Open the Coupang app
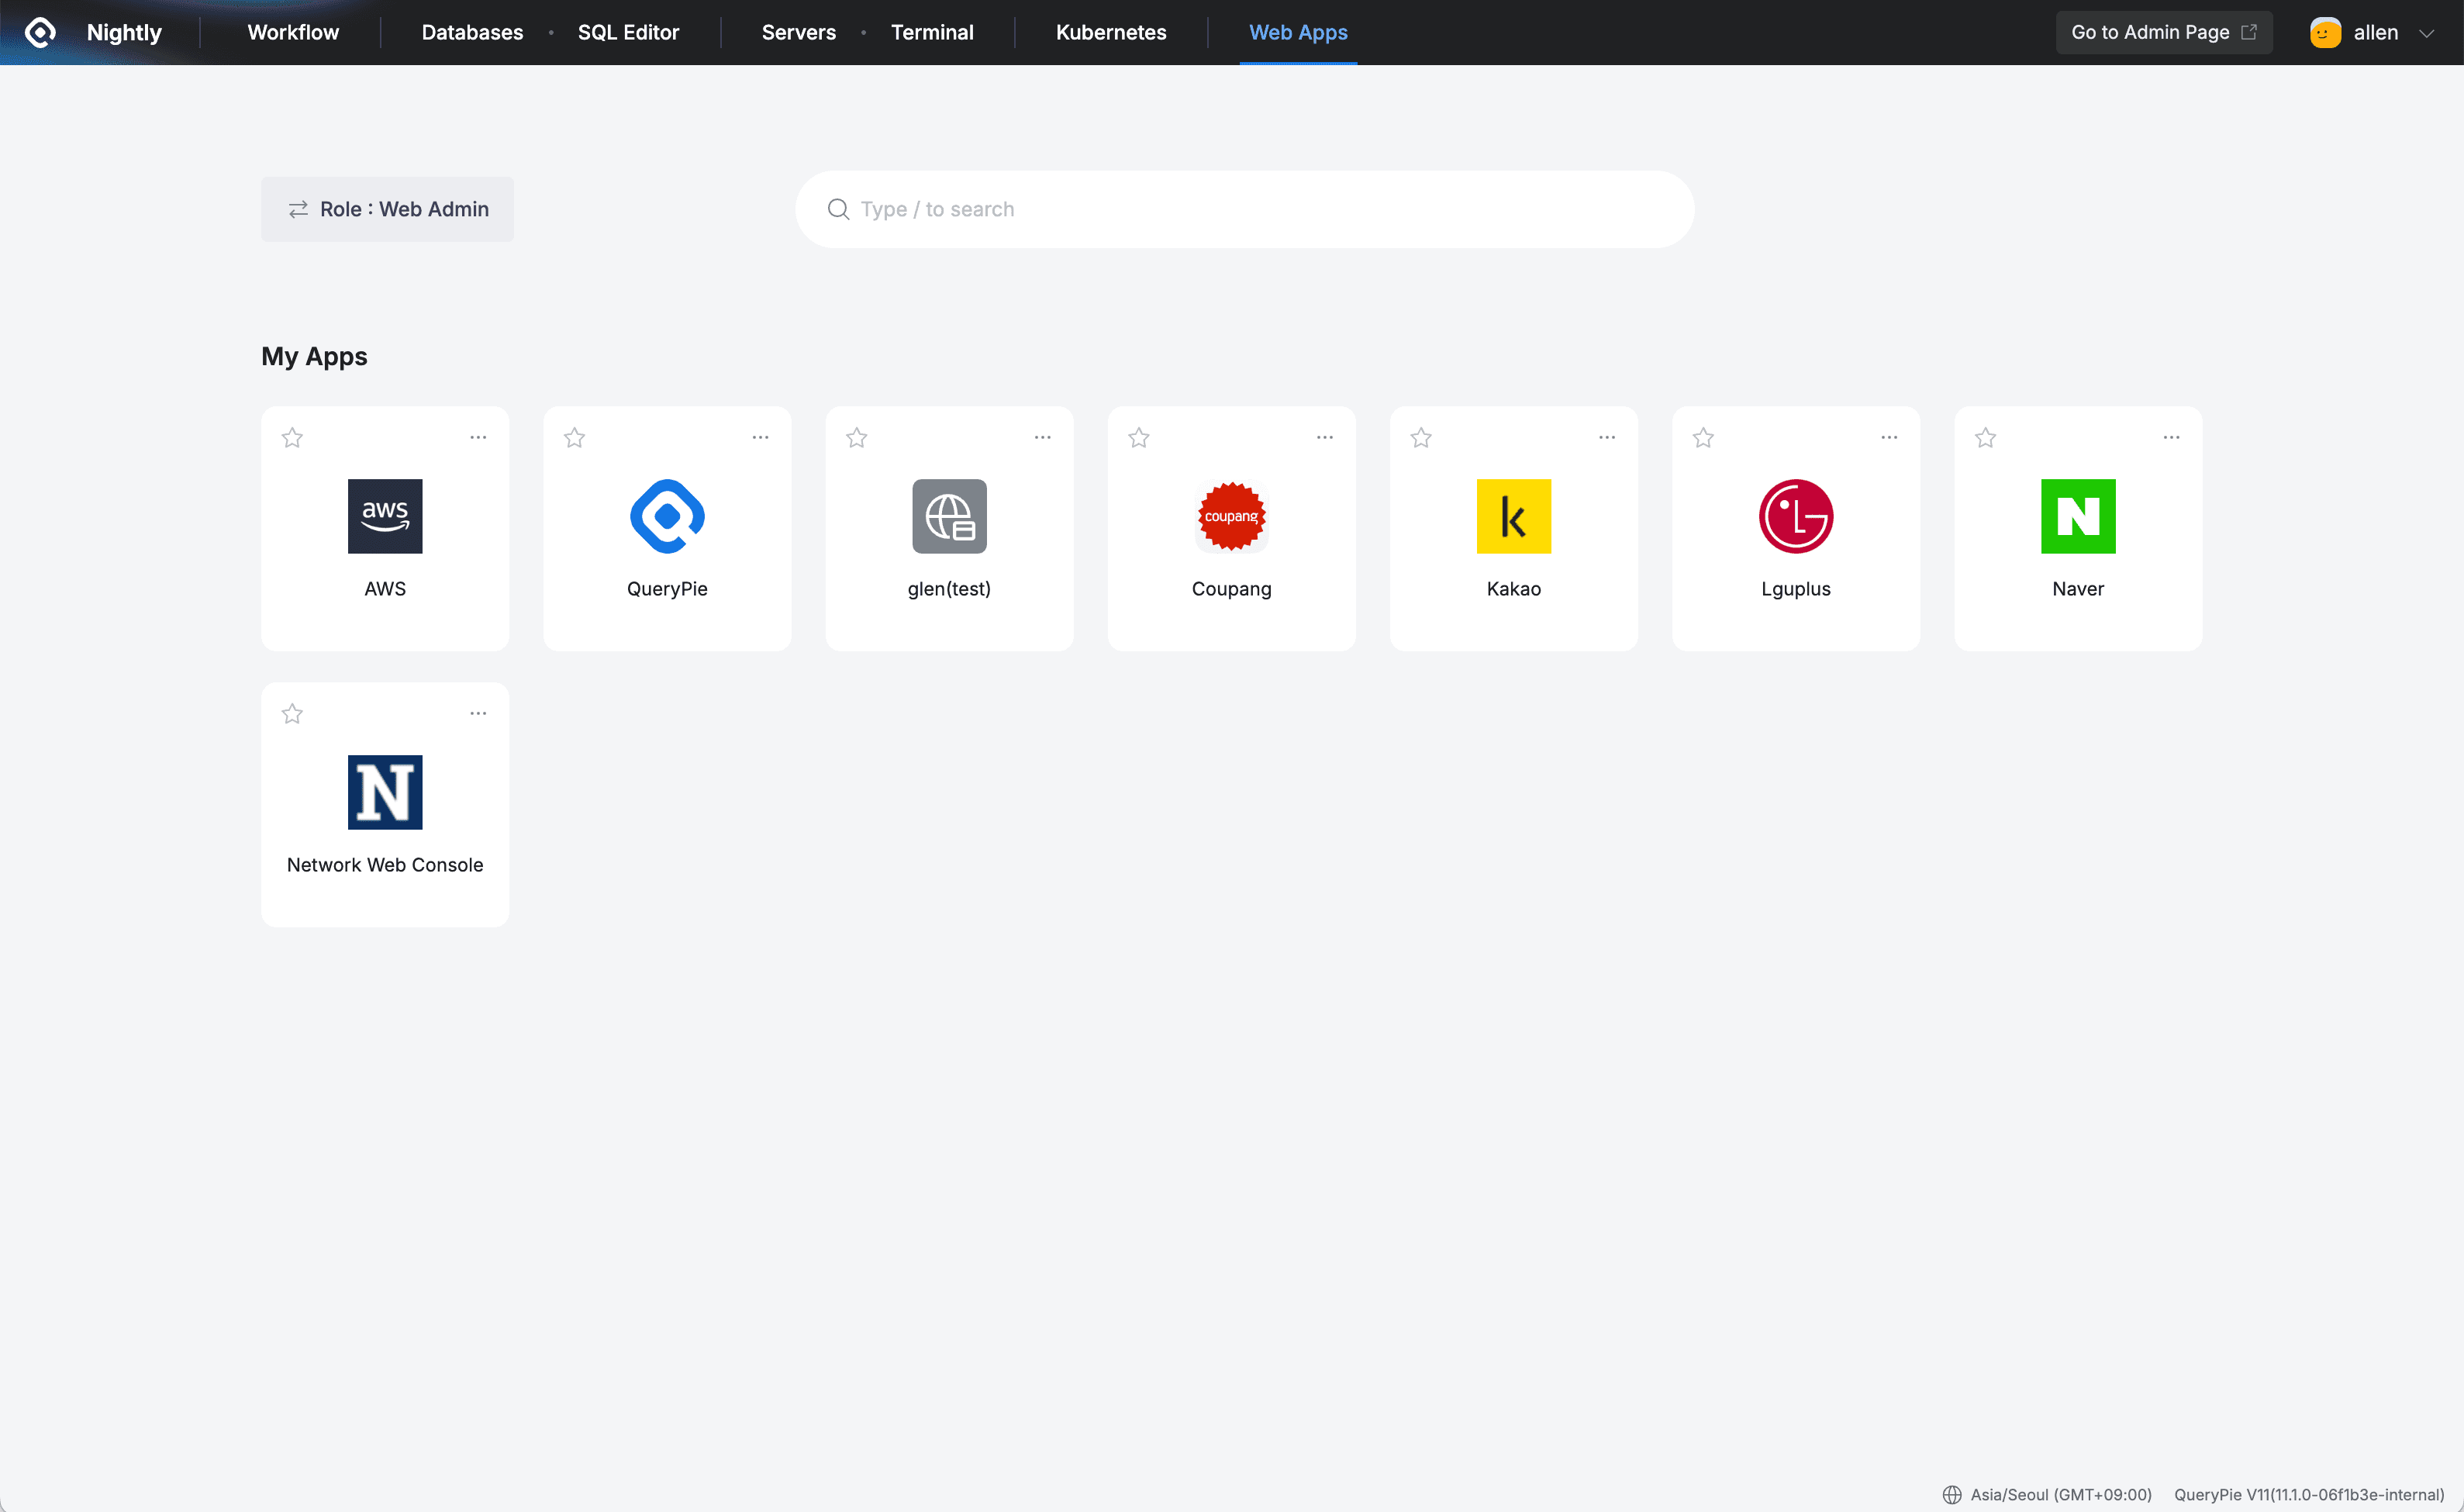The width and height of the screenshot is (2464, 1512). (x=1231, y=517)
